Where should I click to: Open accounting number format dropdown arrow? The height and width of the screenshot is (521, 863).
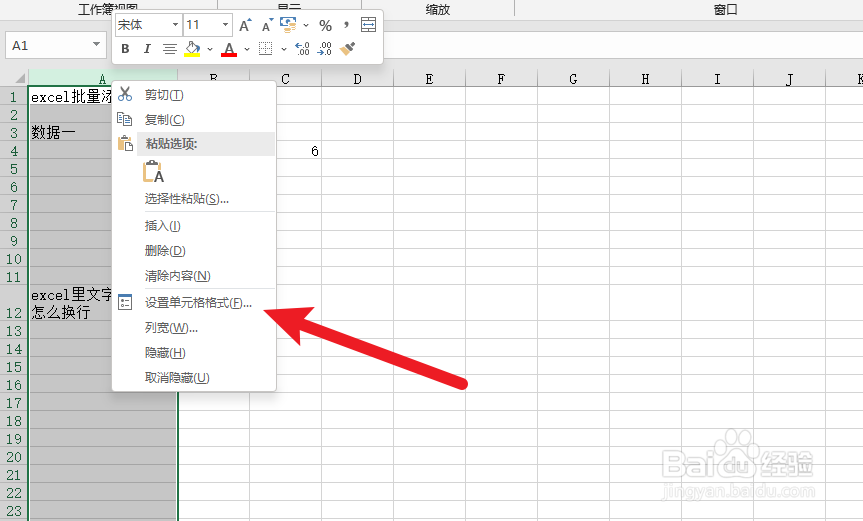coord(306,25)
